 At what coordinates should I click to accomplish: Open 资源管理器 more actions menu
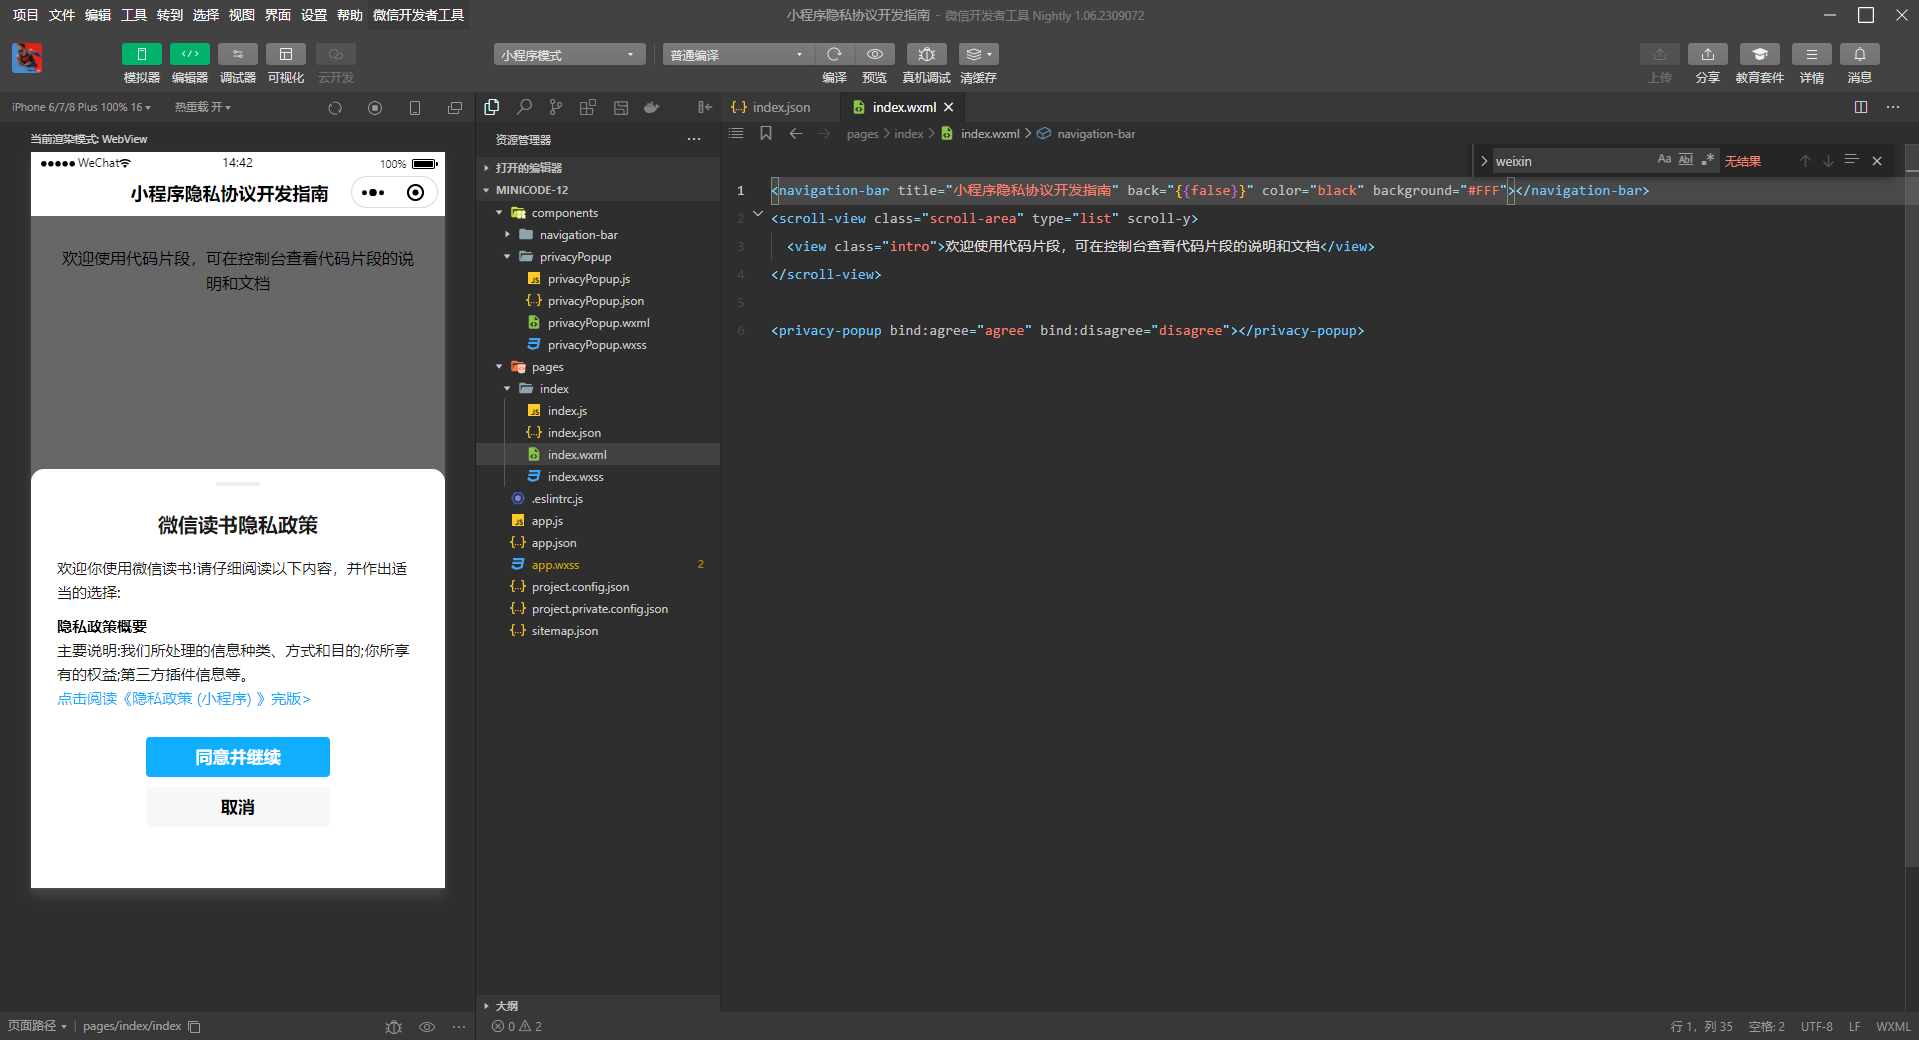[x=694, y=140]
